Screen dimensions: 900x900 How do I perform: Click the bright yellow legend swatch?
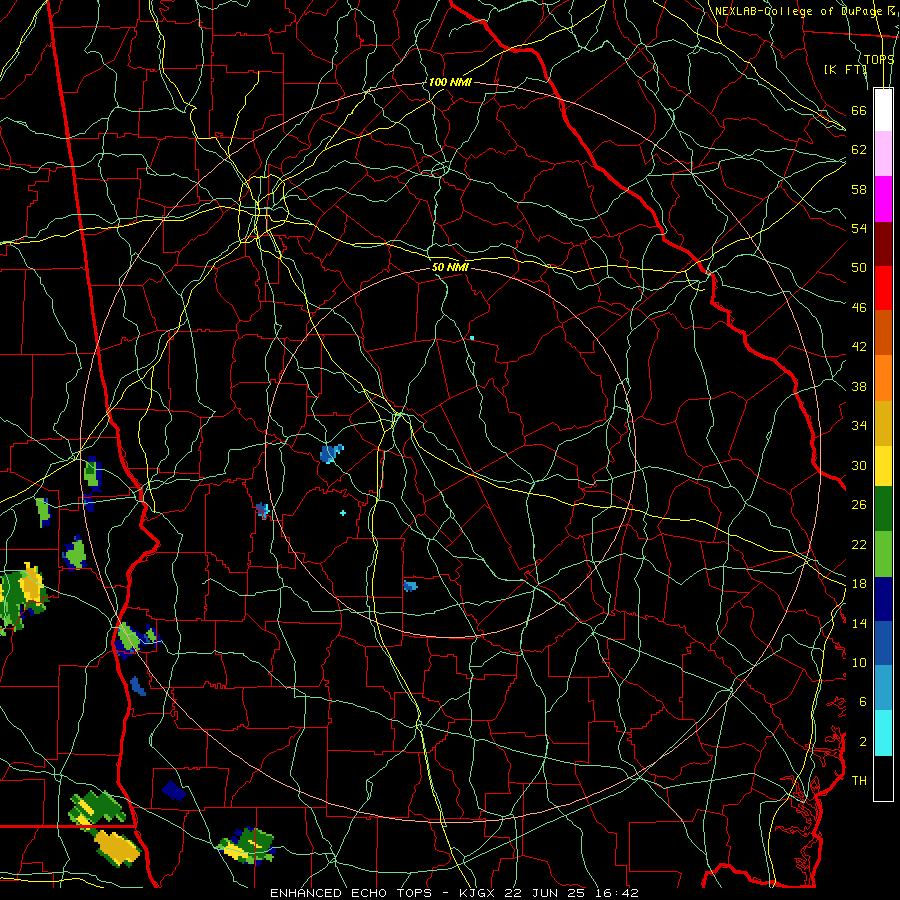[x=883, y=465]
